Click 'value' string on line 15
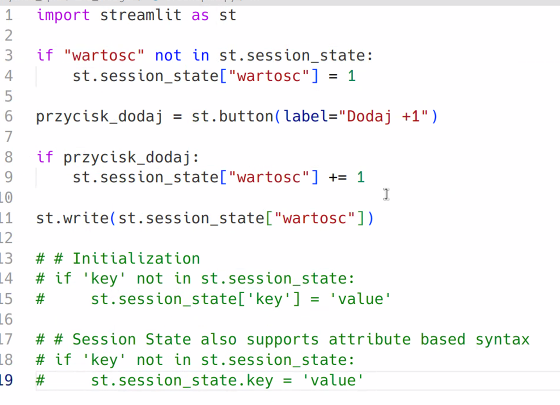Image resolution: width=560 pixels, height=405 pixels. pyautogui.click(x=360, y=299)
